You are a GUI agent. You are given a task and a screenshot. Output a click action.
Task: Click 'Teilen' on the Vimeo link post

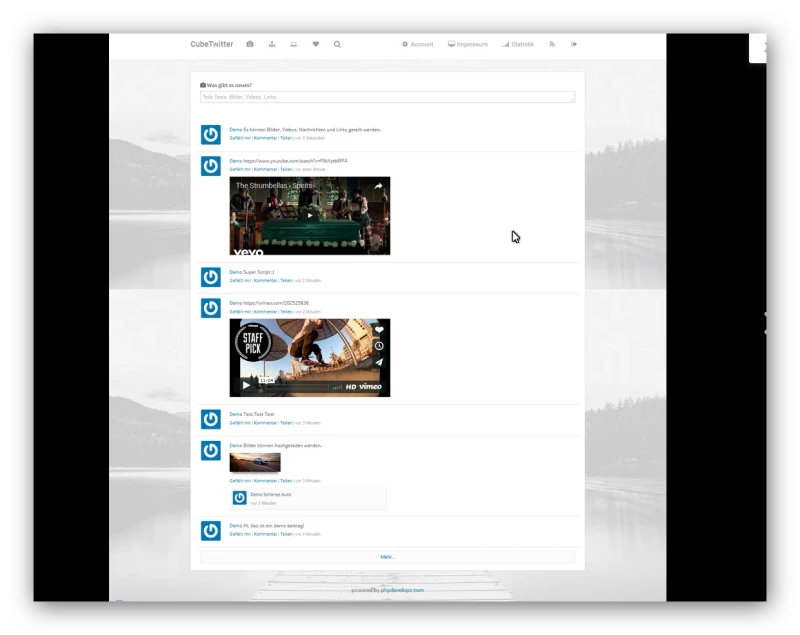click(286, 312)
